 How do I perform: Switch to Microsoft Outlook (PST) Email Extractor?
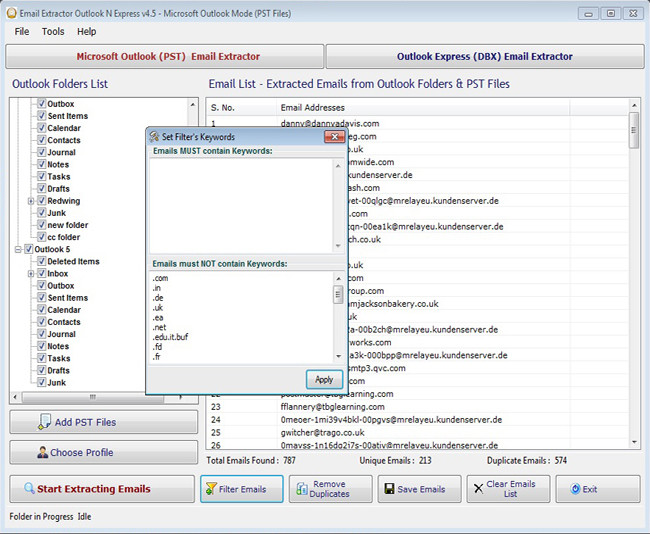click(x=165, y=56)
